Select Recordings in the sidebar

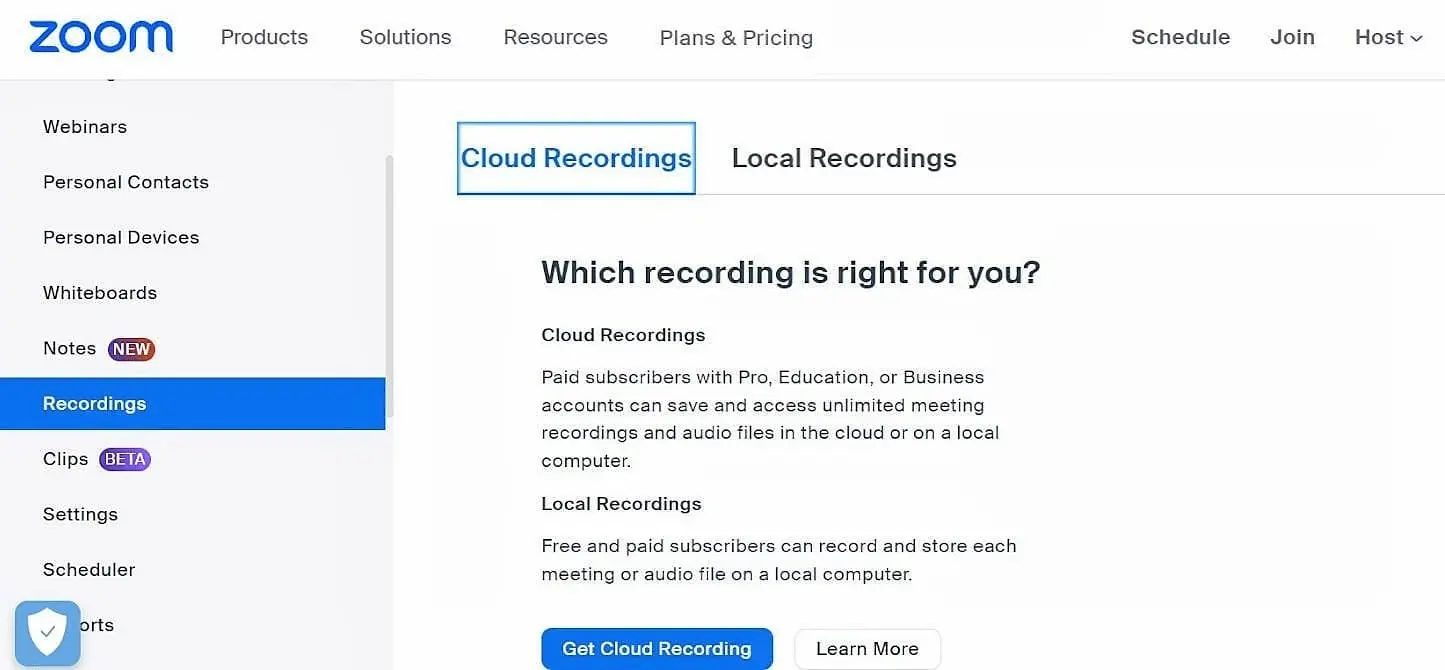click(192, 404)
